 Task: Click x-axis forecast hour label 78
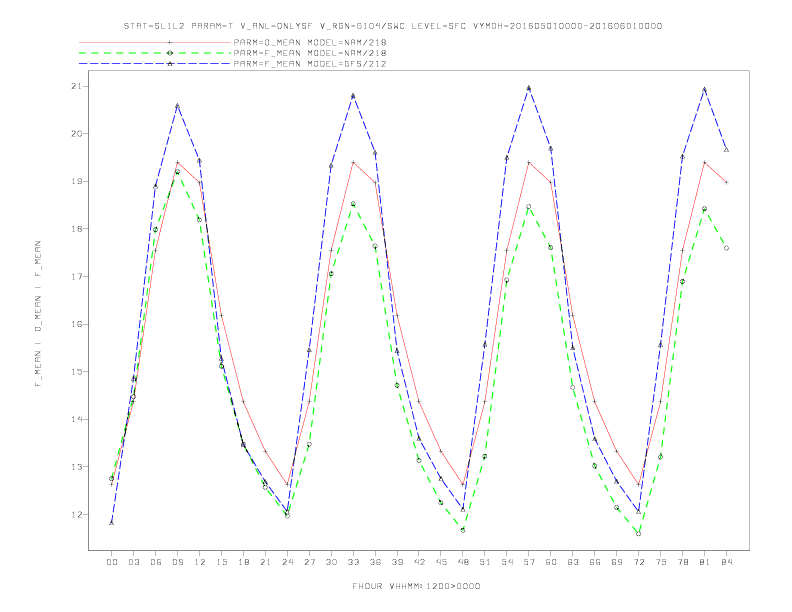coord(683,562)
